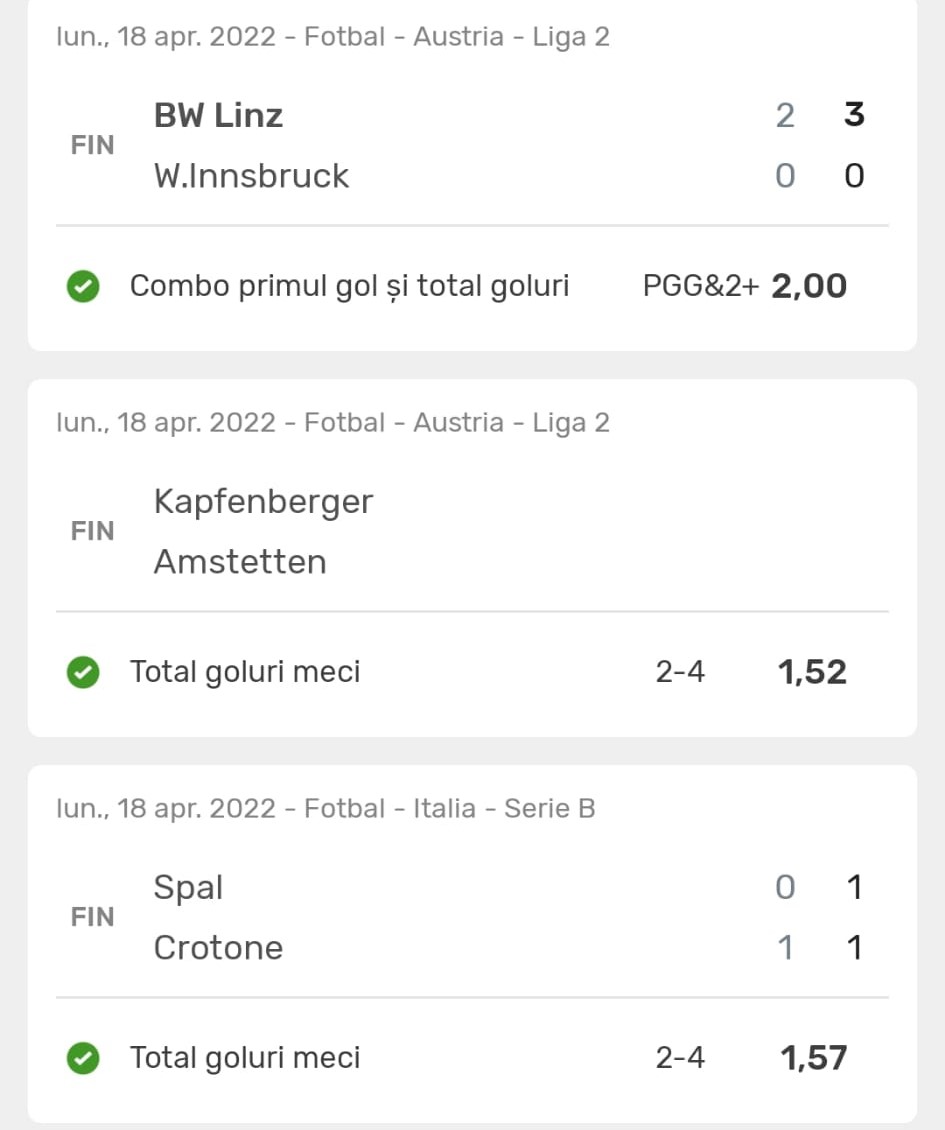The image size is (945, 1130).
Task: Click the Italia - Serie B date header
Action: pos(326,808)
